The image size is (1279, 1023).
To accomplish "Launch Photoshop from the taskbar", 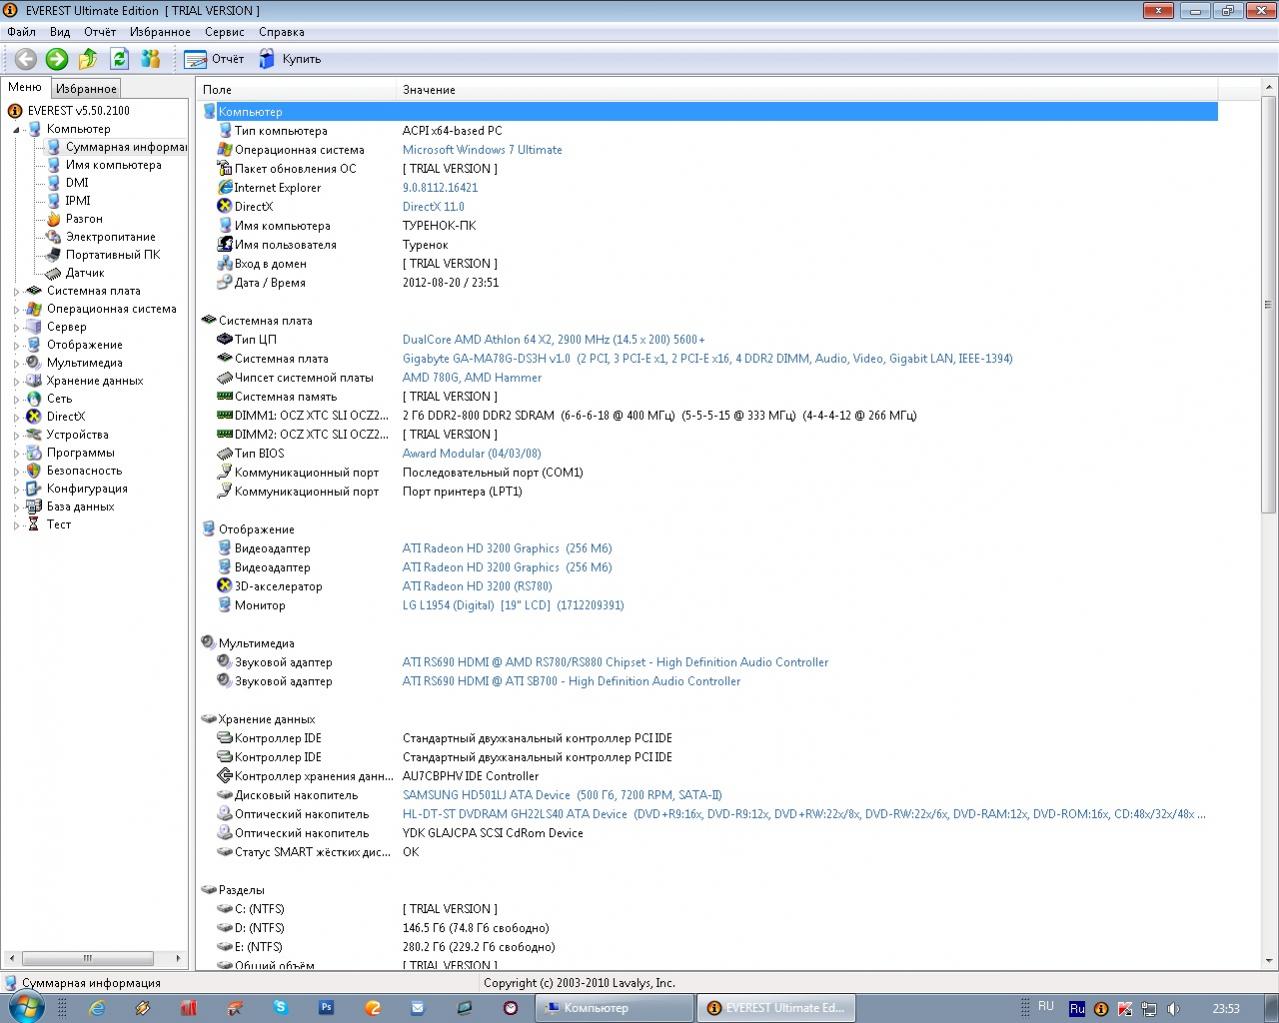I will [x=326, y=1008].
